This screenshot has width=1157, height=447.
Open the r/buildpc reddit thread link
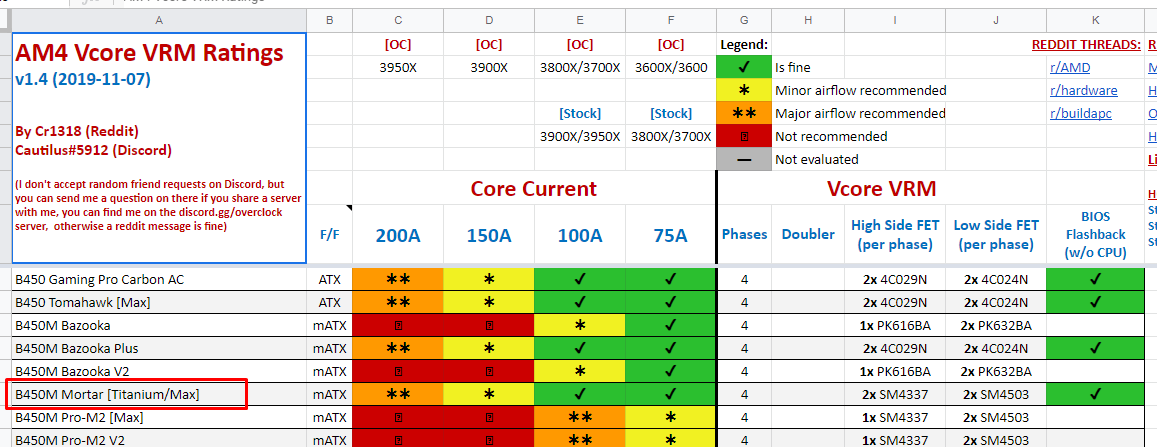[1080, 114]
